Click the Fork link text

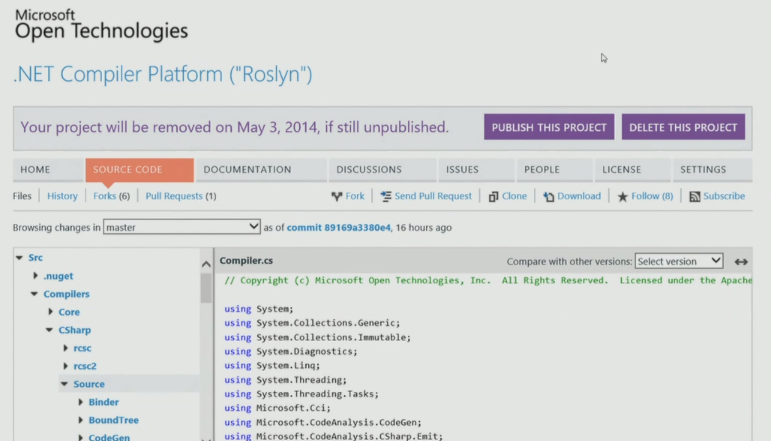(x=355, y=196)
